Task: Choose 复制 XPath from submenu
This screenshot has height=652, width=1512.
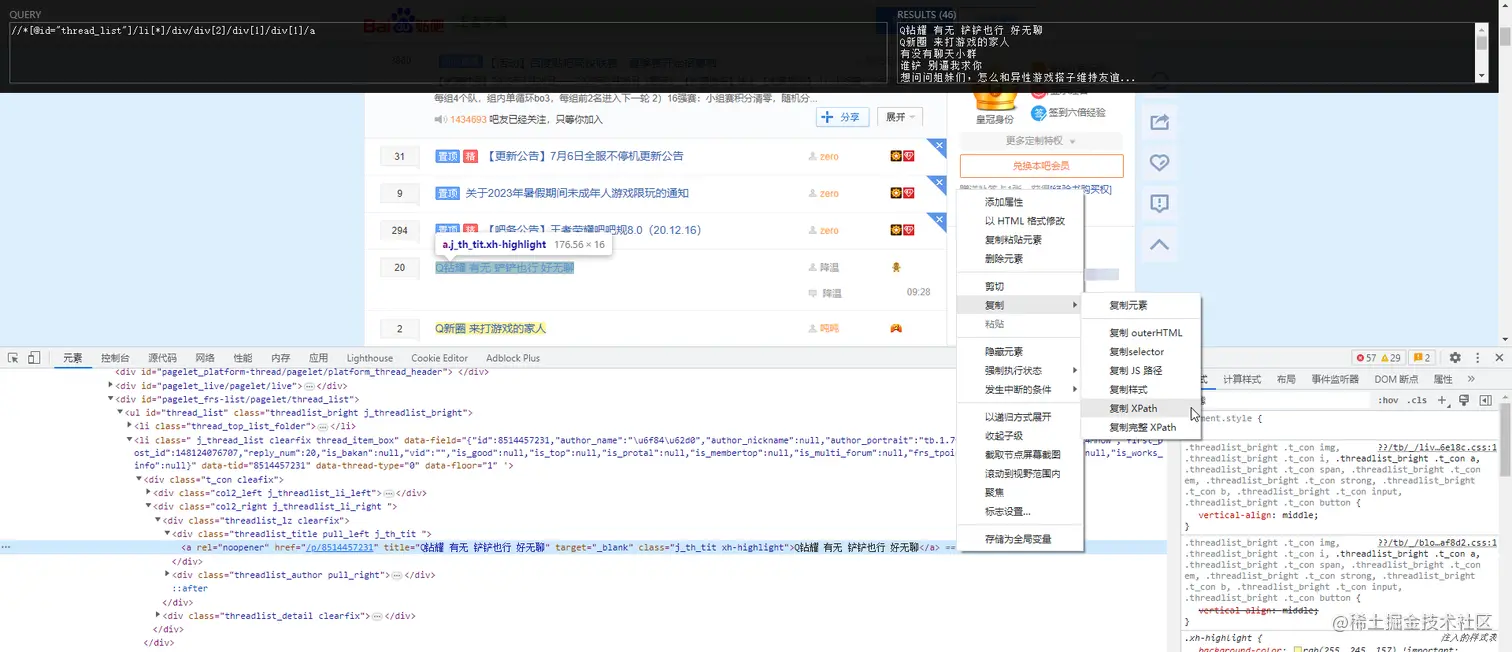Action: 1140,408
